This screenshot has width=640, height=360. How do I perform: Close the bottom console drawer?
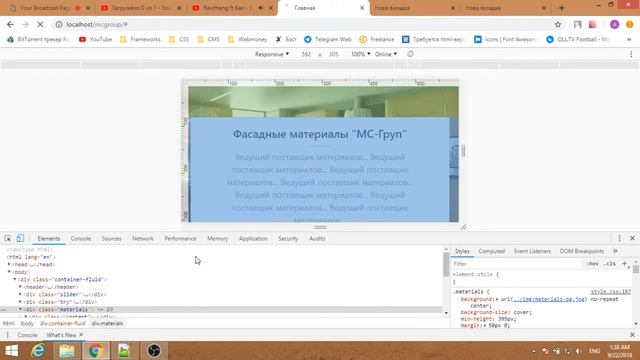(632, 335)
